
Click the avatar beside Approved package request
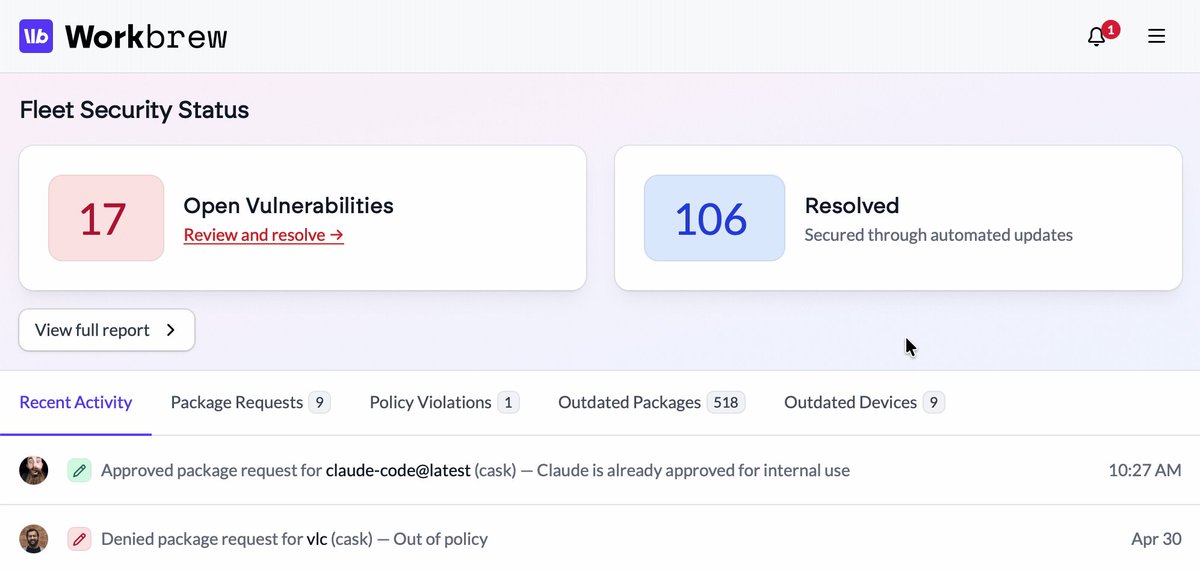click(x=34, y=470)
